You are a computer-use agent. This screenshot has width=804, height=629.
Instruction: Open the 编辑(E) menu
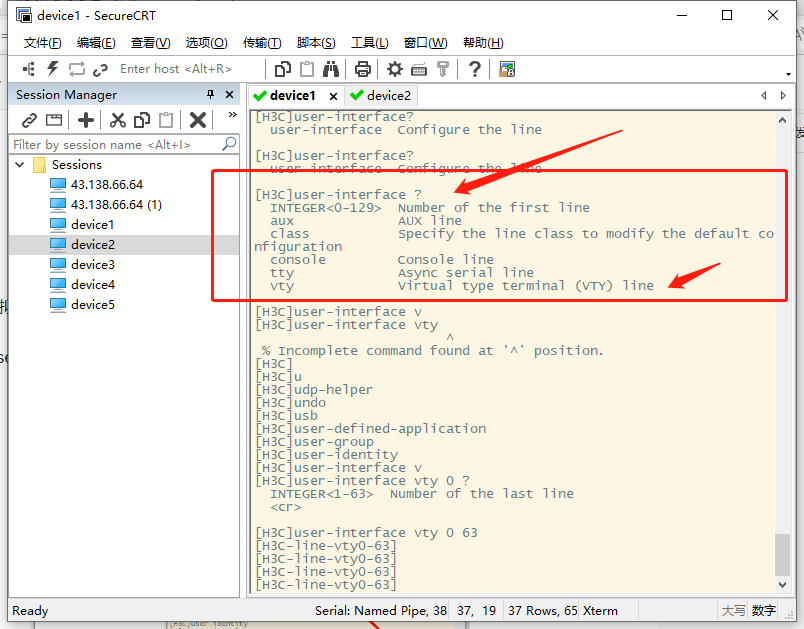pyautogui.click(x=96, y=43)
